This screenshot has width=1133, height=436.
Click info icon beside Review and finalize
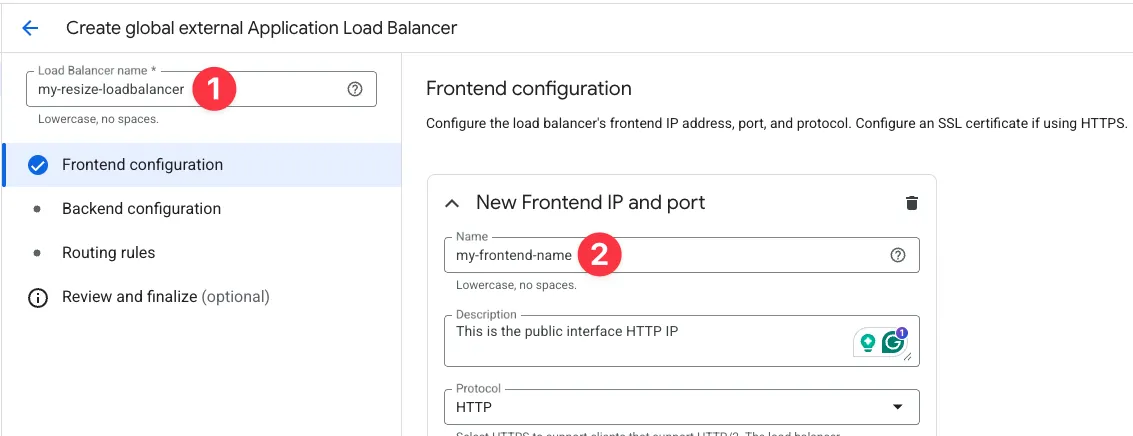tap(38, 297)
